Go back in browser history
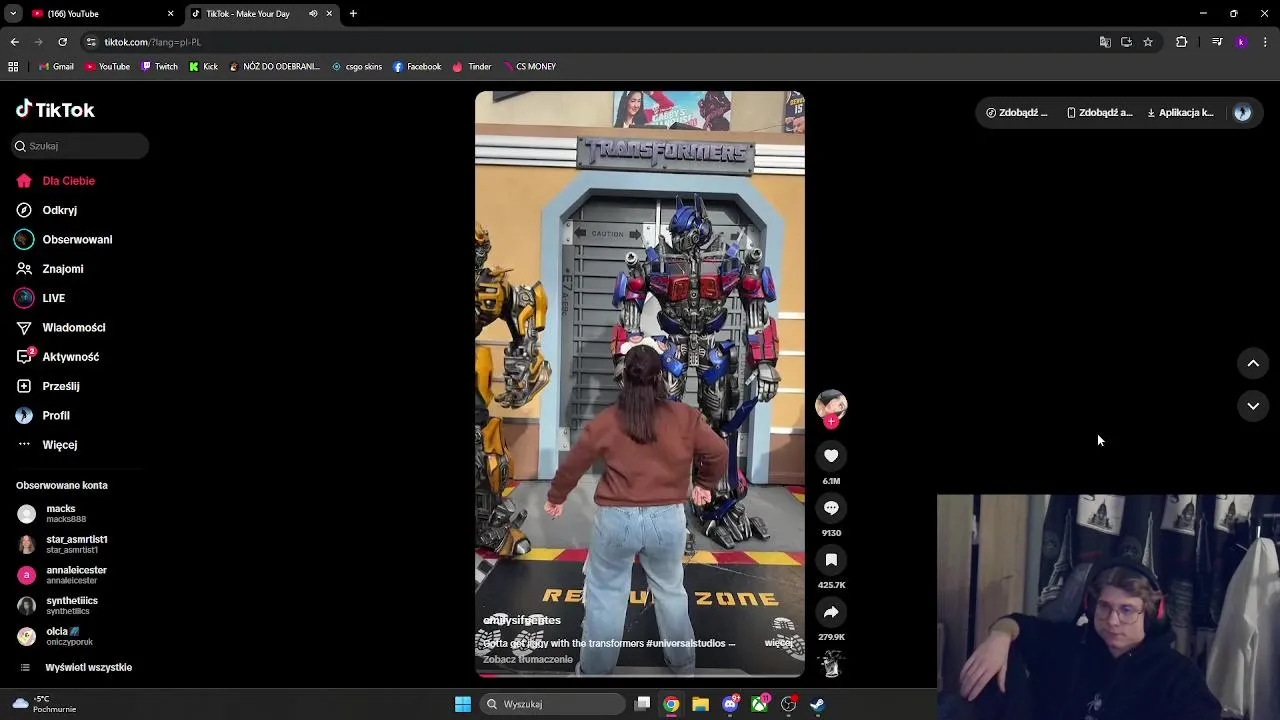The height and width of the screenshot is (720, 1280). coord(14,42)
